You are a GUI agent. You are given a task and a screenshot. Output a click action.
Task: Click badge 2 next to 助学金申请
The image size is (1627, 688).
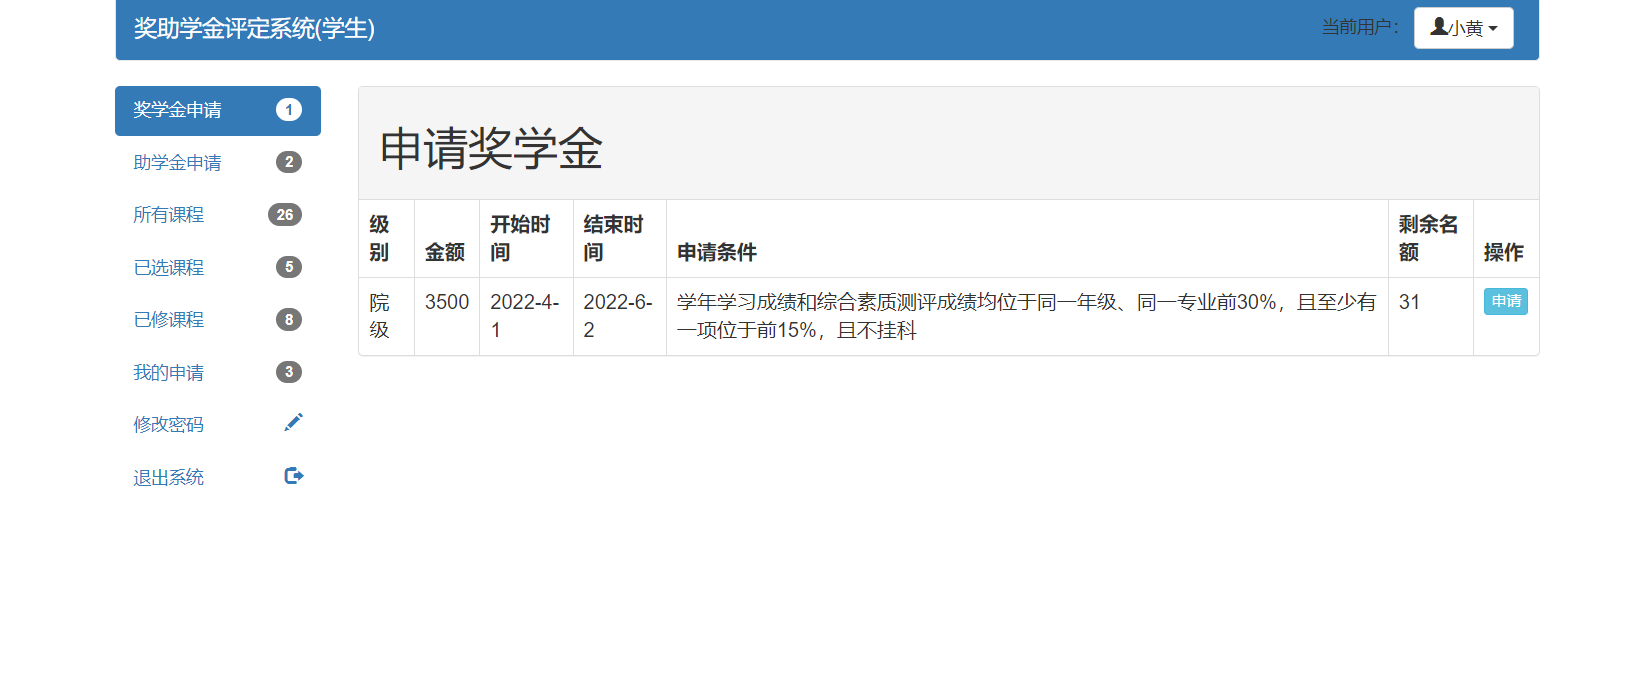289,162
